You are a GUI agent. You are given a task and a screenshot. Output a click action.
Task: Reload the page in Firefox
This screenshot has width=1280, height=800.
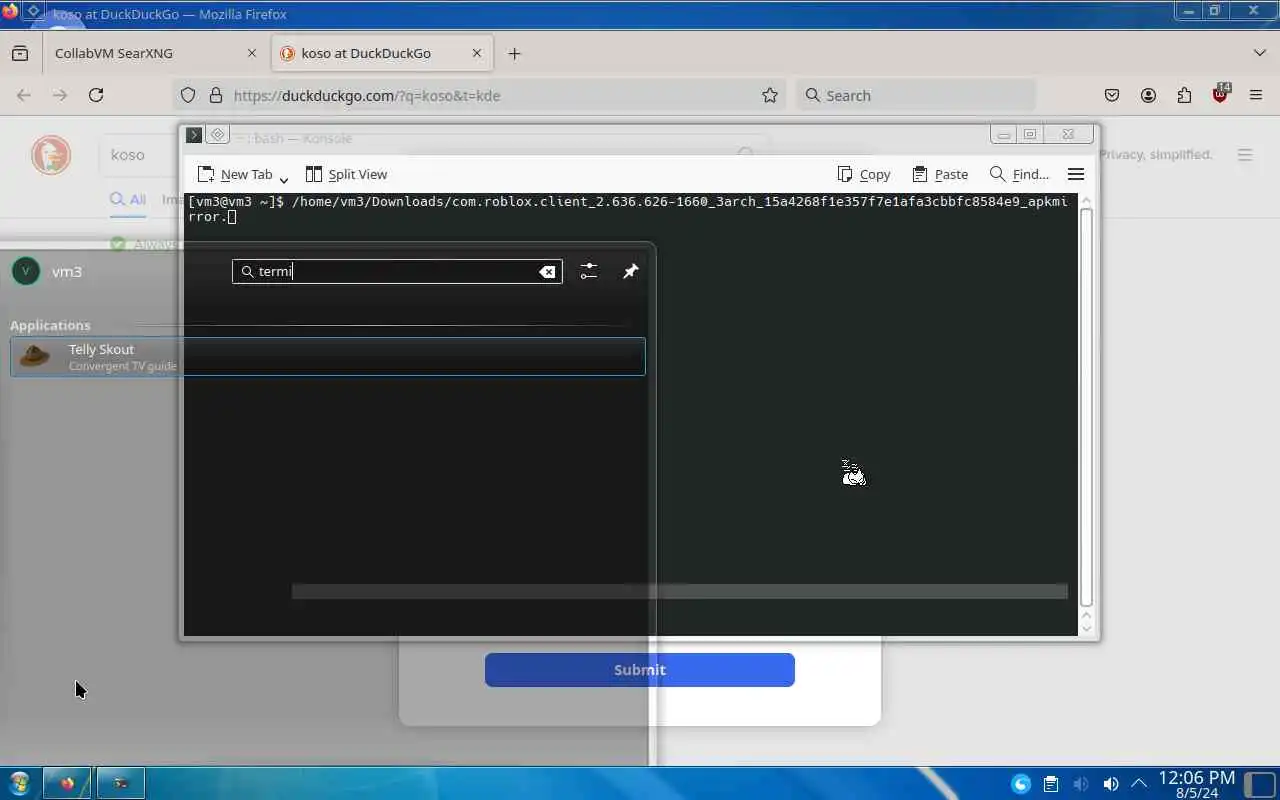(x=96, y=95)
